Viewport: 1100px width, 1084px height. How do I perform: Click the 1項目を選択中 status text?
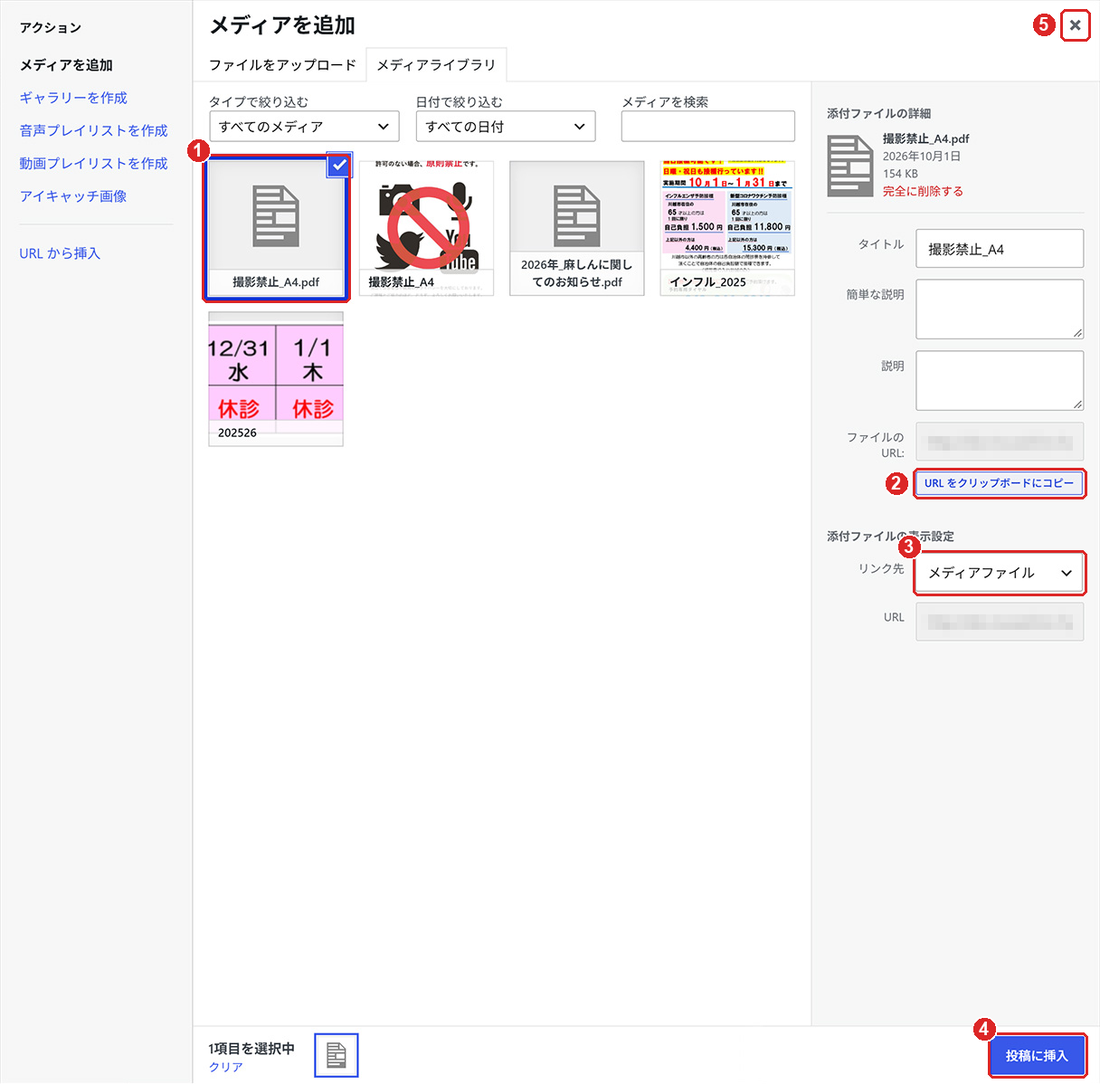(251, 1048)
